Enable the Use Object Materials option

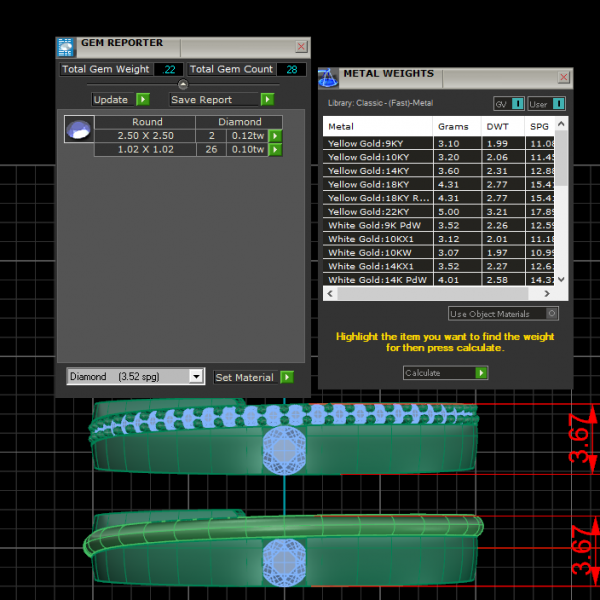click(x=552, y=314)
